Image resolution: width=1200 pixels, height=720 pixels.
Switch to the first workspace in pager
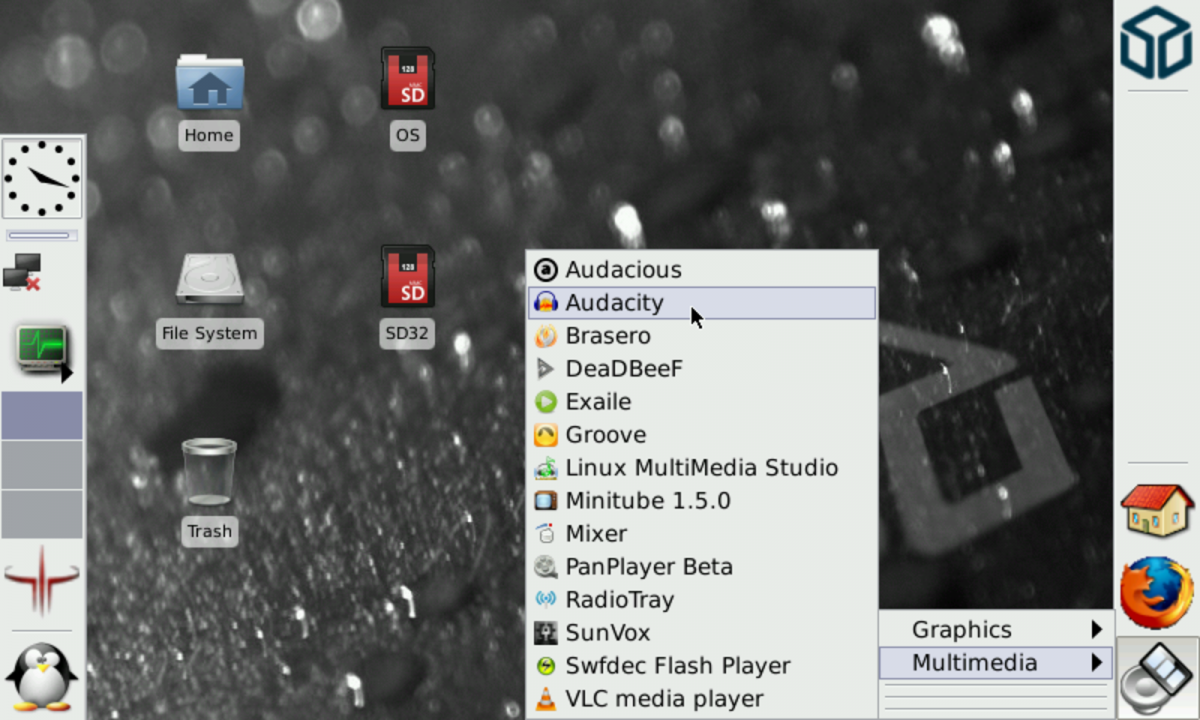coord(42,416)
